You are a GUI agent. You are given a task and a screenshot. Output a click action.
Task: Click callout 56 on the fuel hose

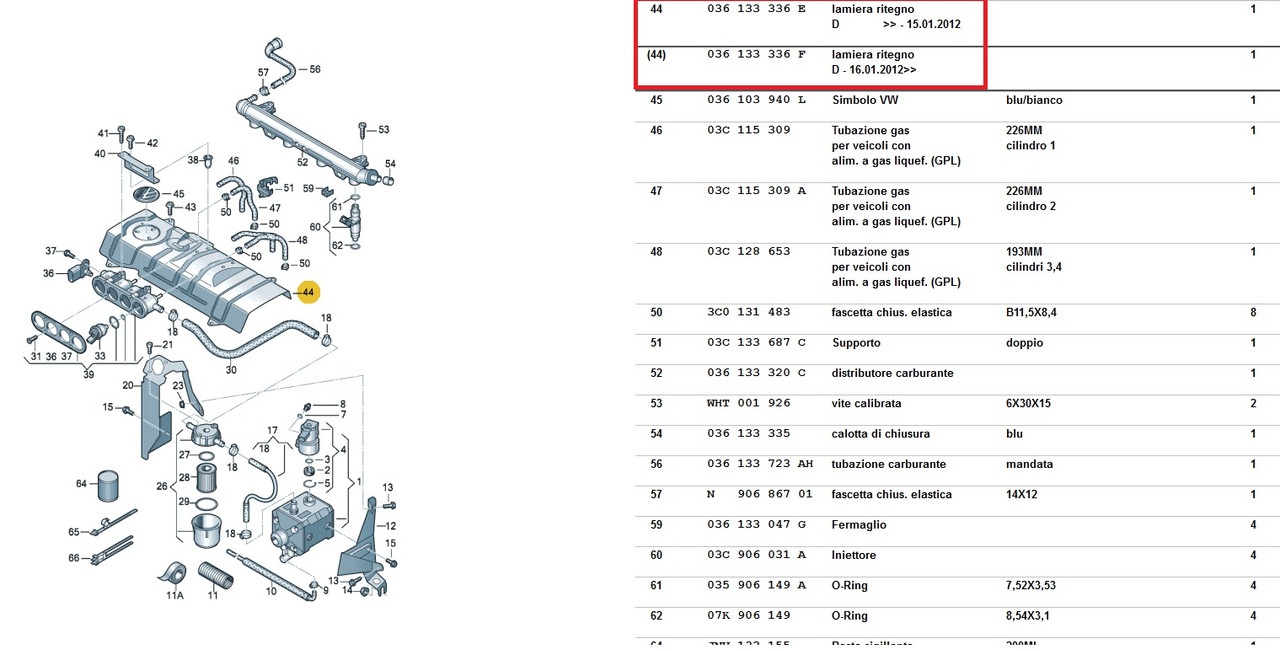point(315,70)
